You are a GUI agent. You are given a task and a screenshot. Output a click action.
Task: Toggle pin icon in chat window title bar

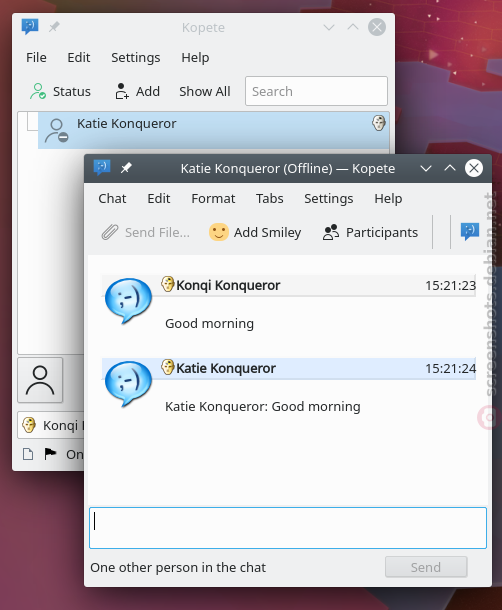pyautogui.click(x=126, y=168)
